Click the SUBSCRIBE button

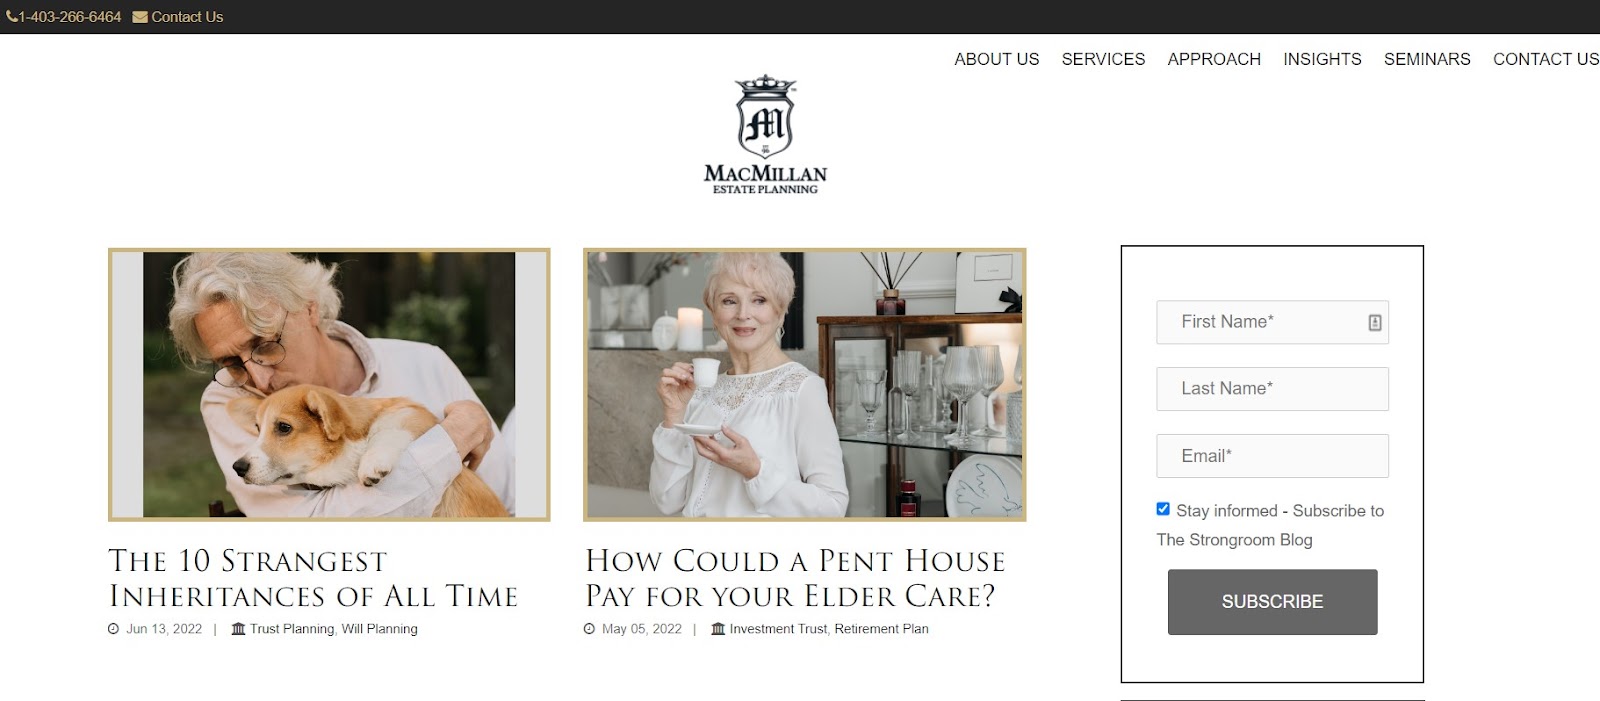pyautogui.click(x=1272, y=602)
